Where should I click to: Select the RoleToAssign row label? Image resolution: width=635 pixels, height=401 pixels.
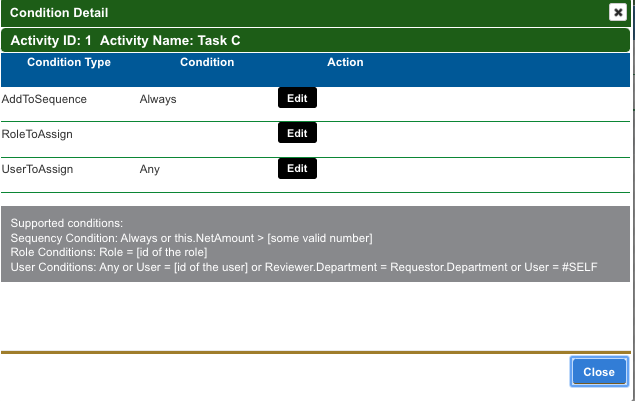37,134
